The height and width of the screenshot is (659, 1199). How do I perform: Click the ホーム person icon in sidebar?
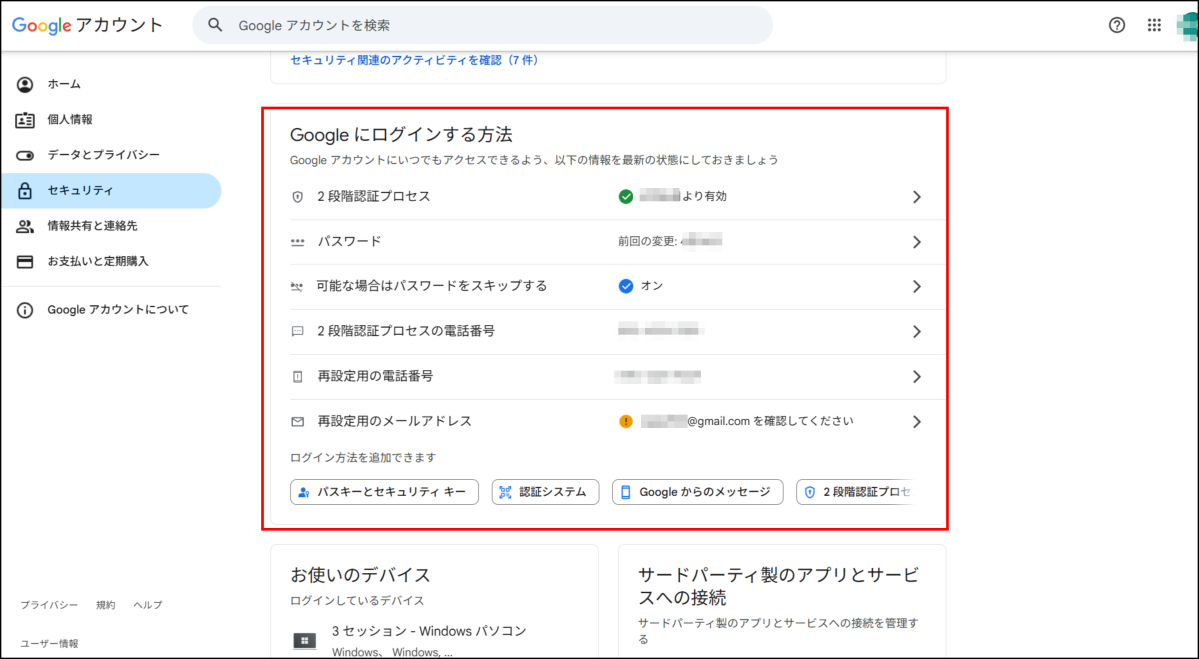click(x=25, y=84)
